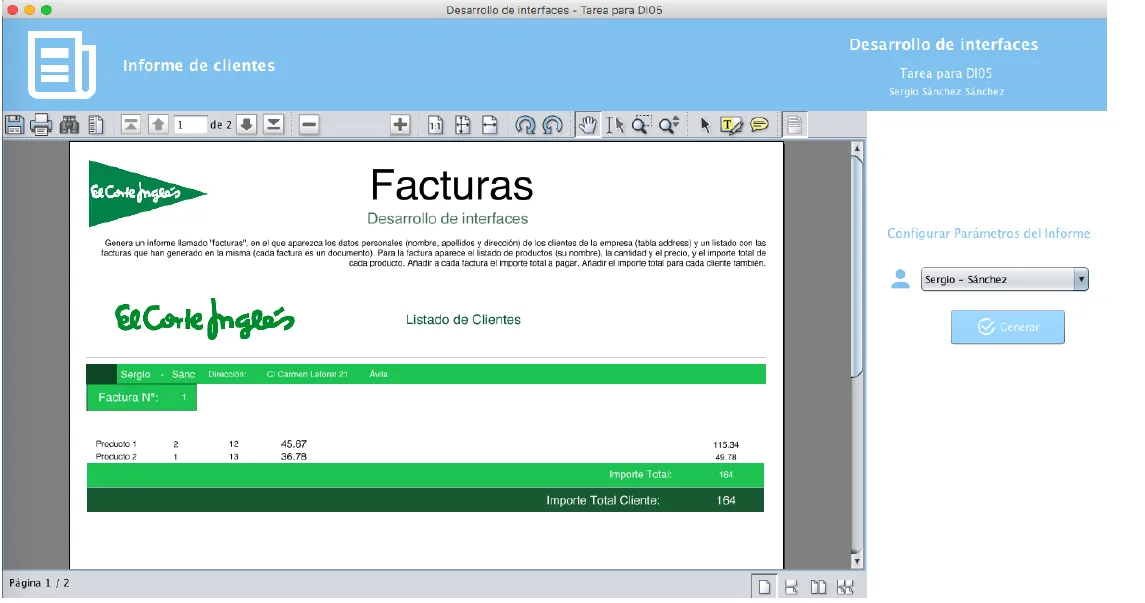Click the 'Producto 2' row name

click(x=116, y=457)
